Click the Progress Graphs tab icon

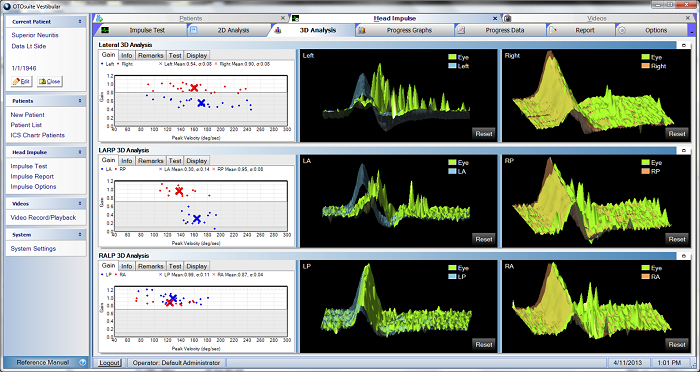[x=362, y=30]
